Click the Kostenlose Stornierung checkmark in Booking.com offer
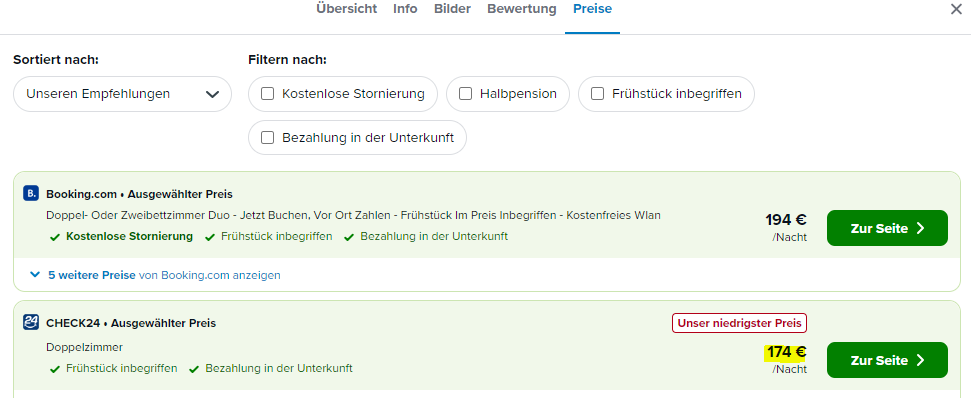This screenshot has width=971, height=398. click(x=53, y=237)
